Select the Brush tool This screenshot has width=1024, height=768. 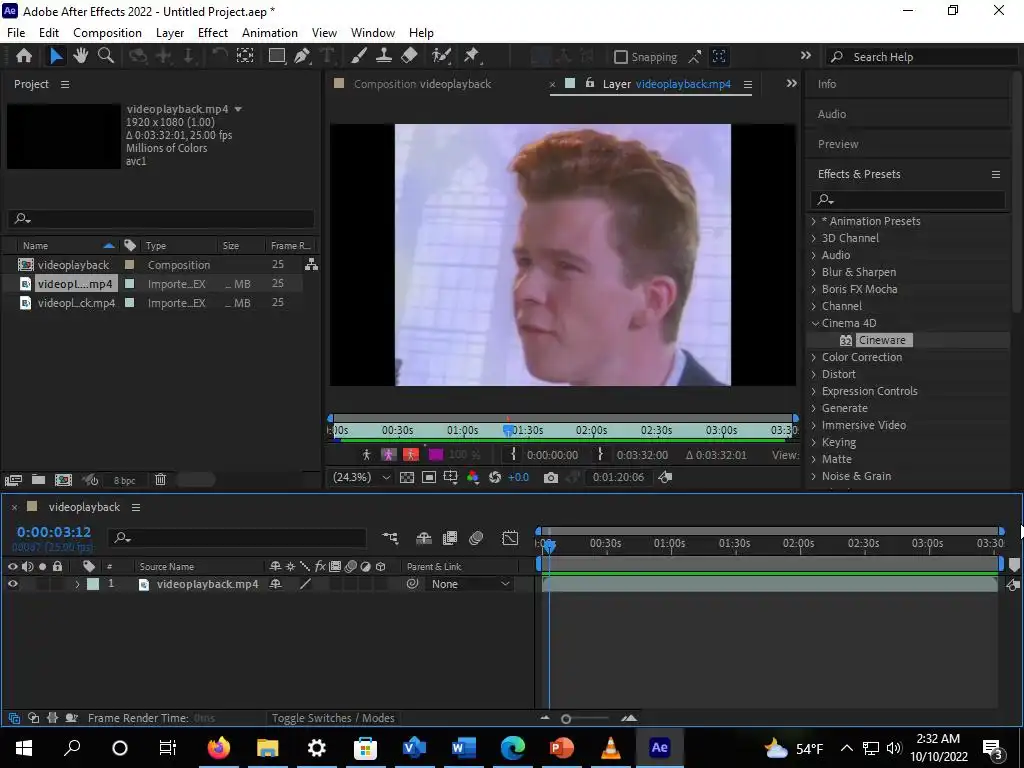pos(359,56)
